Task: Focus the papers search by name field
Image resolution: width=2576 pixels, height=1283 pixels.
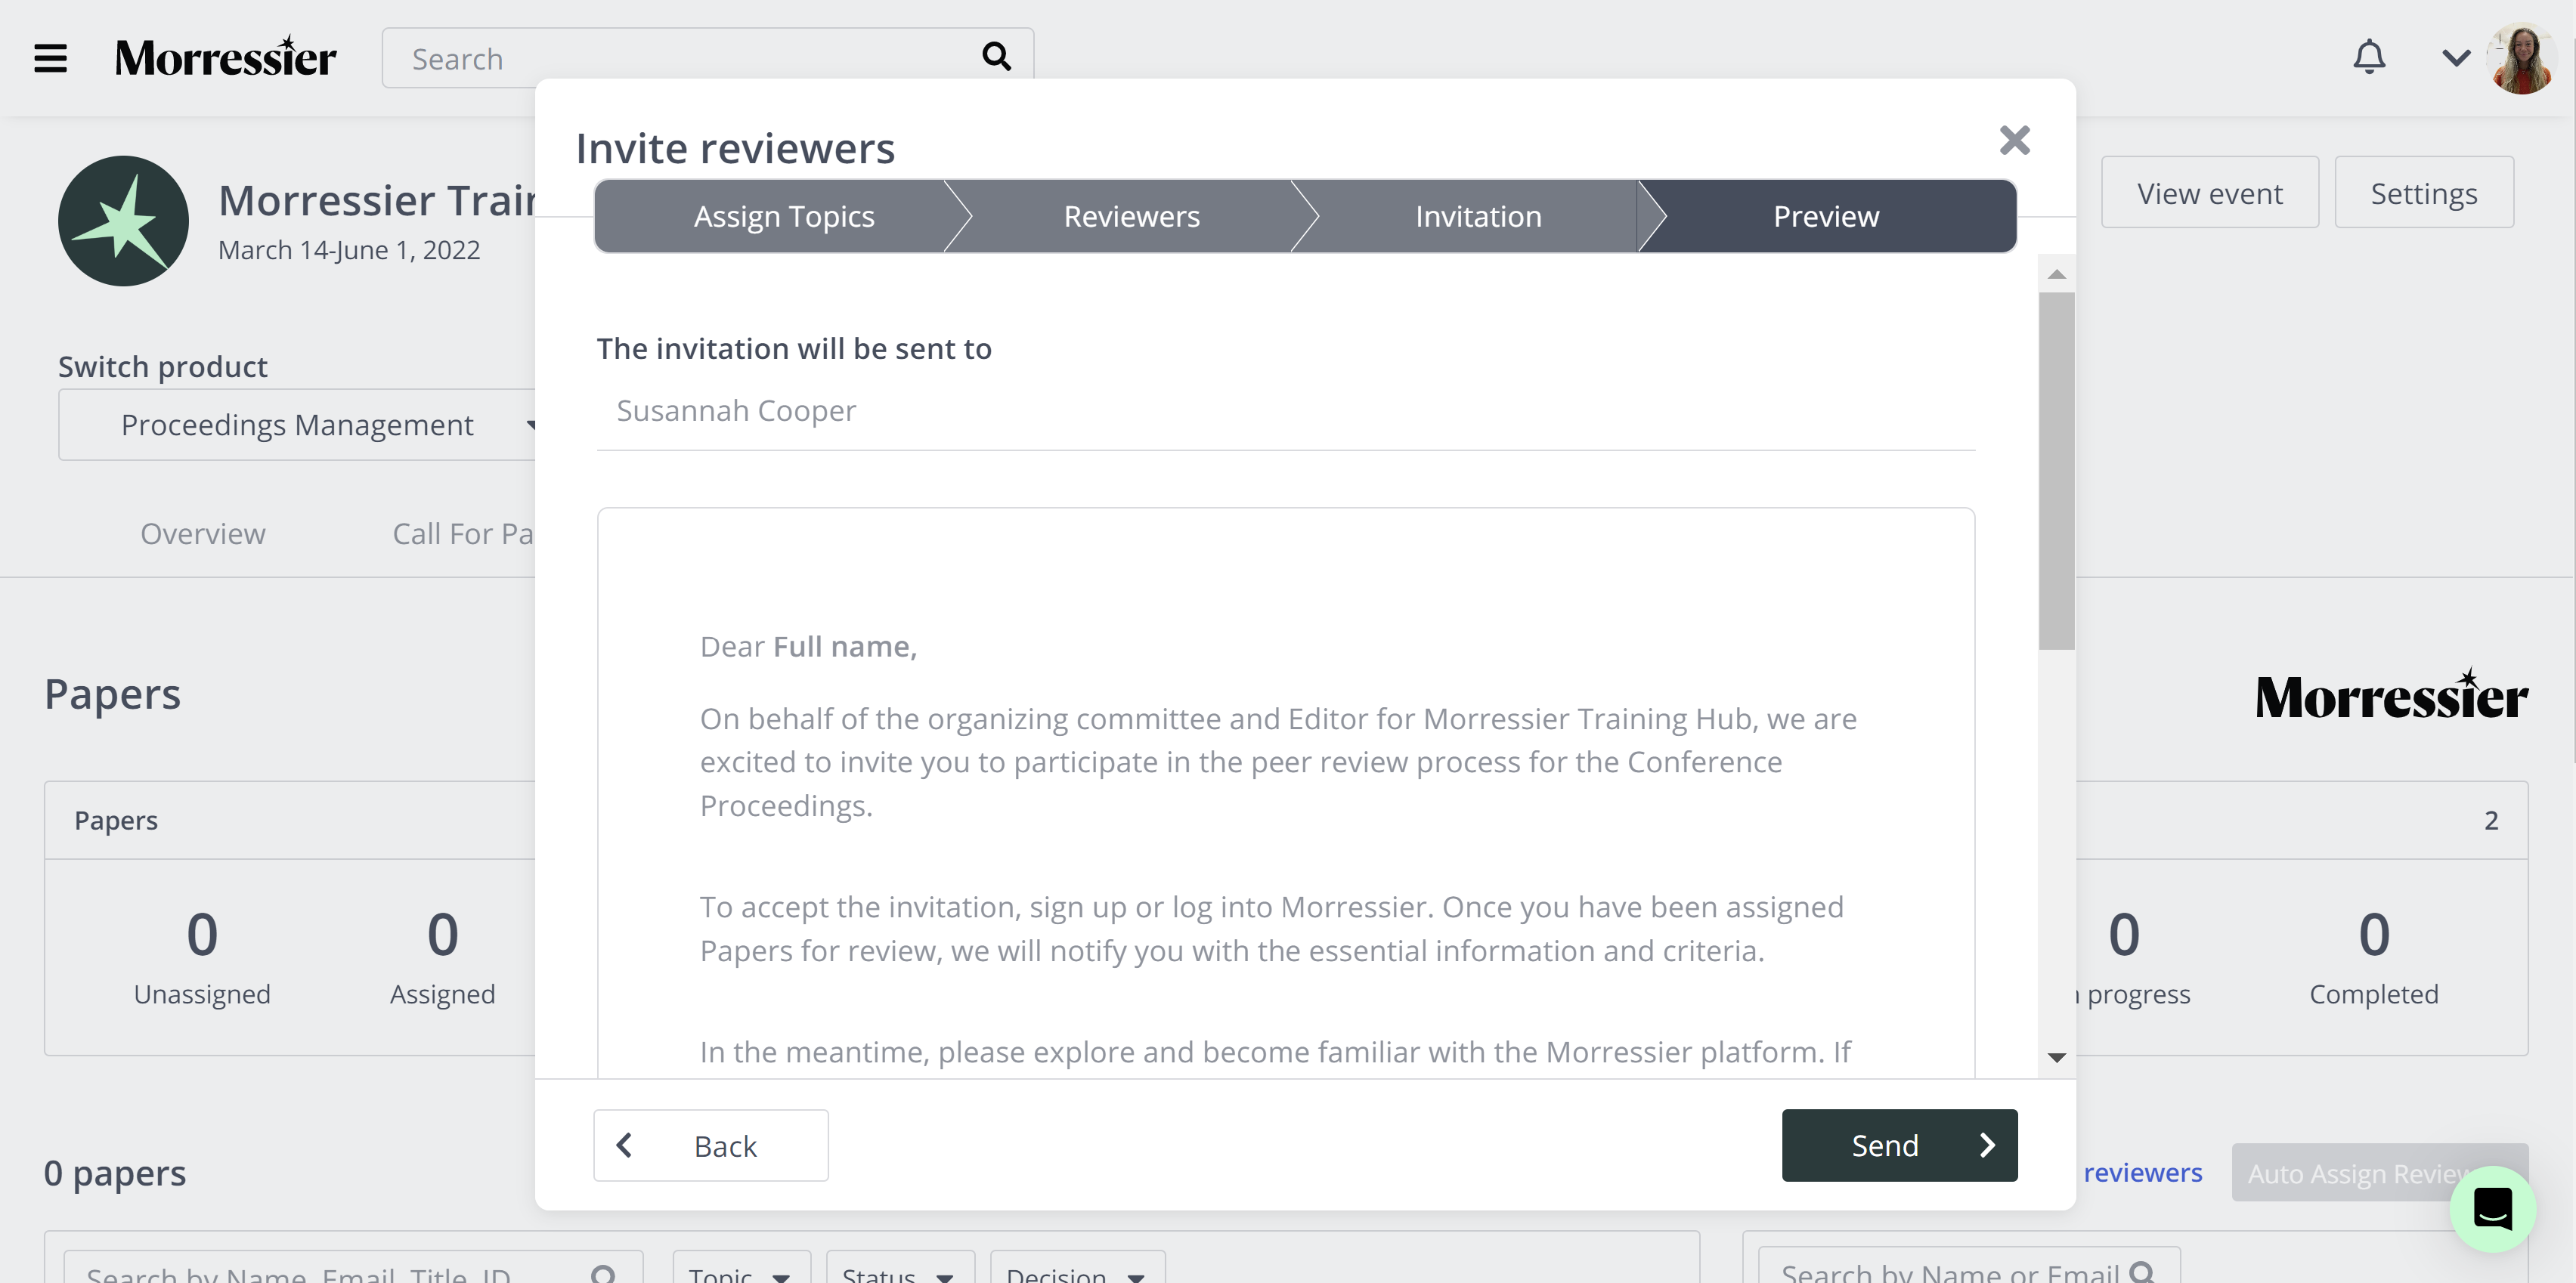Action: [353, 1267]
